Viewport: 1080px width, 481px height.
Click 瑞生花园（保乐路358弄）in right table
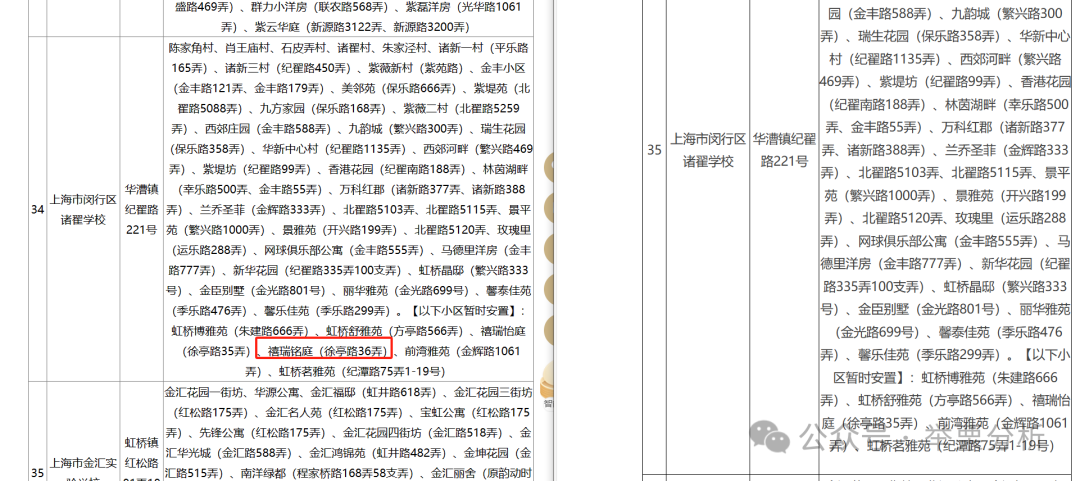tap(928, 37)
